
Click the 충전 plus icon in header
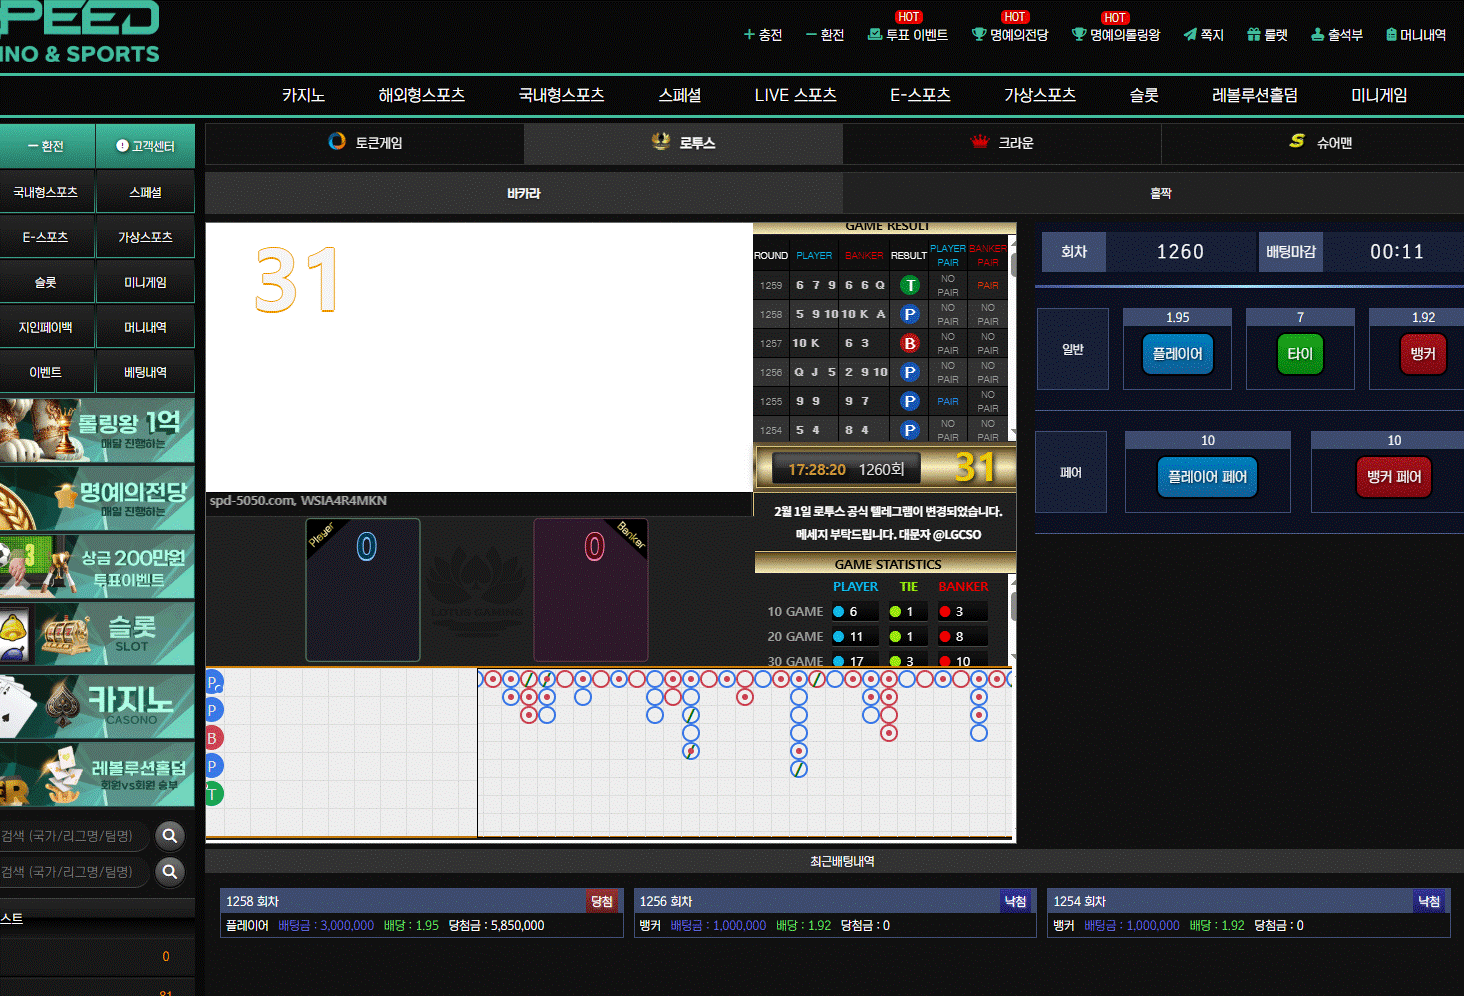point(749,35)
